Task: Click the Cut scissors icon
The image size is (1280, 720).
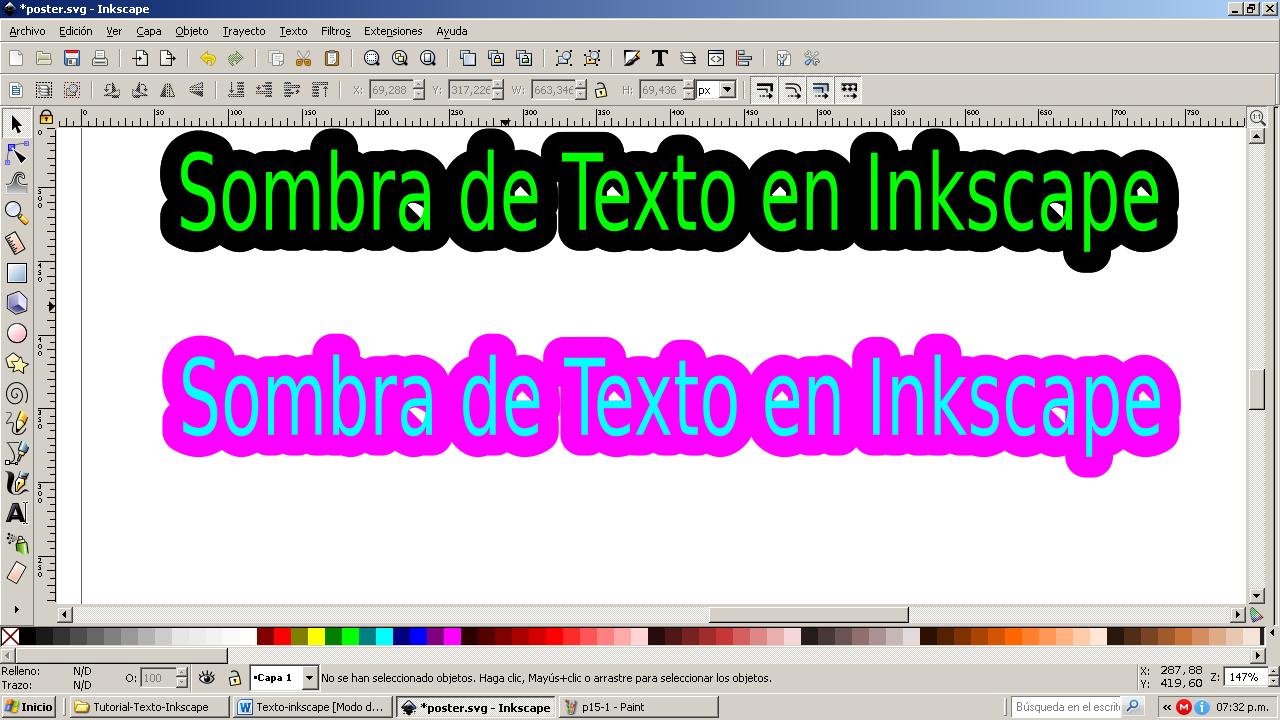Action: (304, 58)
